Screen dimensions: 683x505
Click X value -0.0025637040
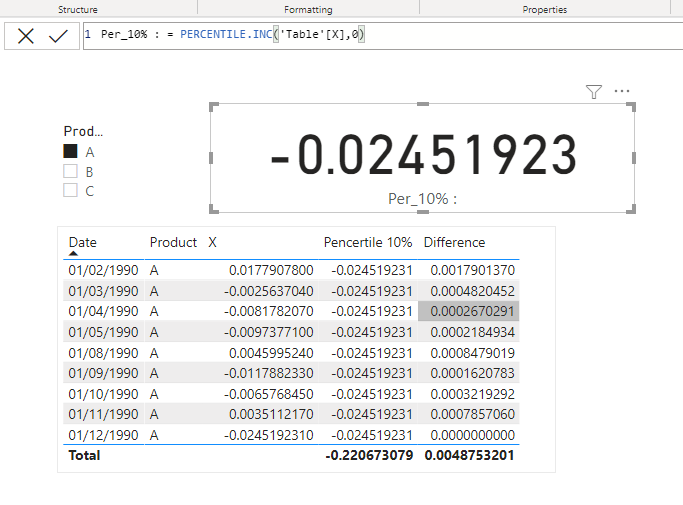pyautogui.click(x=268, y=291)
